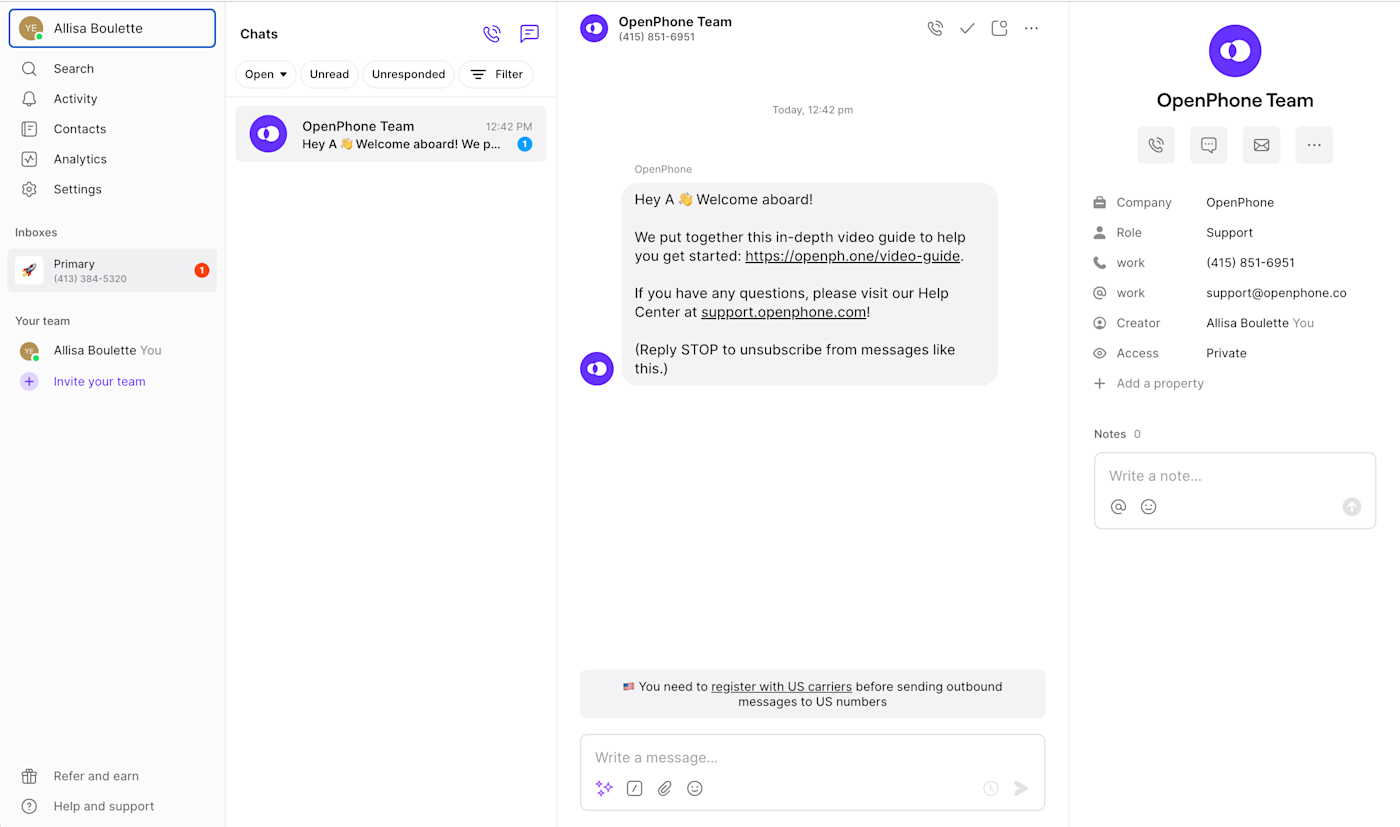Click the call button under OpenPhone Team contact
This screenshot has height=827, width=1400.
[1156, 145]
